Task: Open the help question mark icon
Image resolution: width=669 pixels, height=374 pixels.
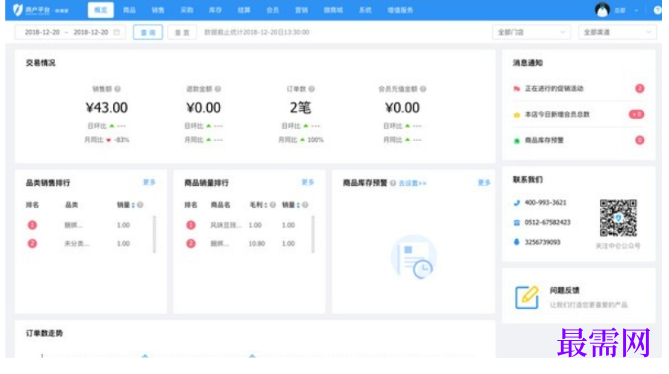Action: (x=657, y=10)
